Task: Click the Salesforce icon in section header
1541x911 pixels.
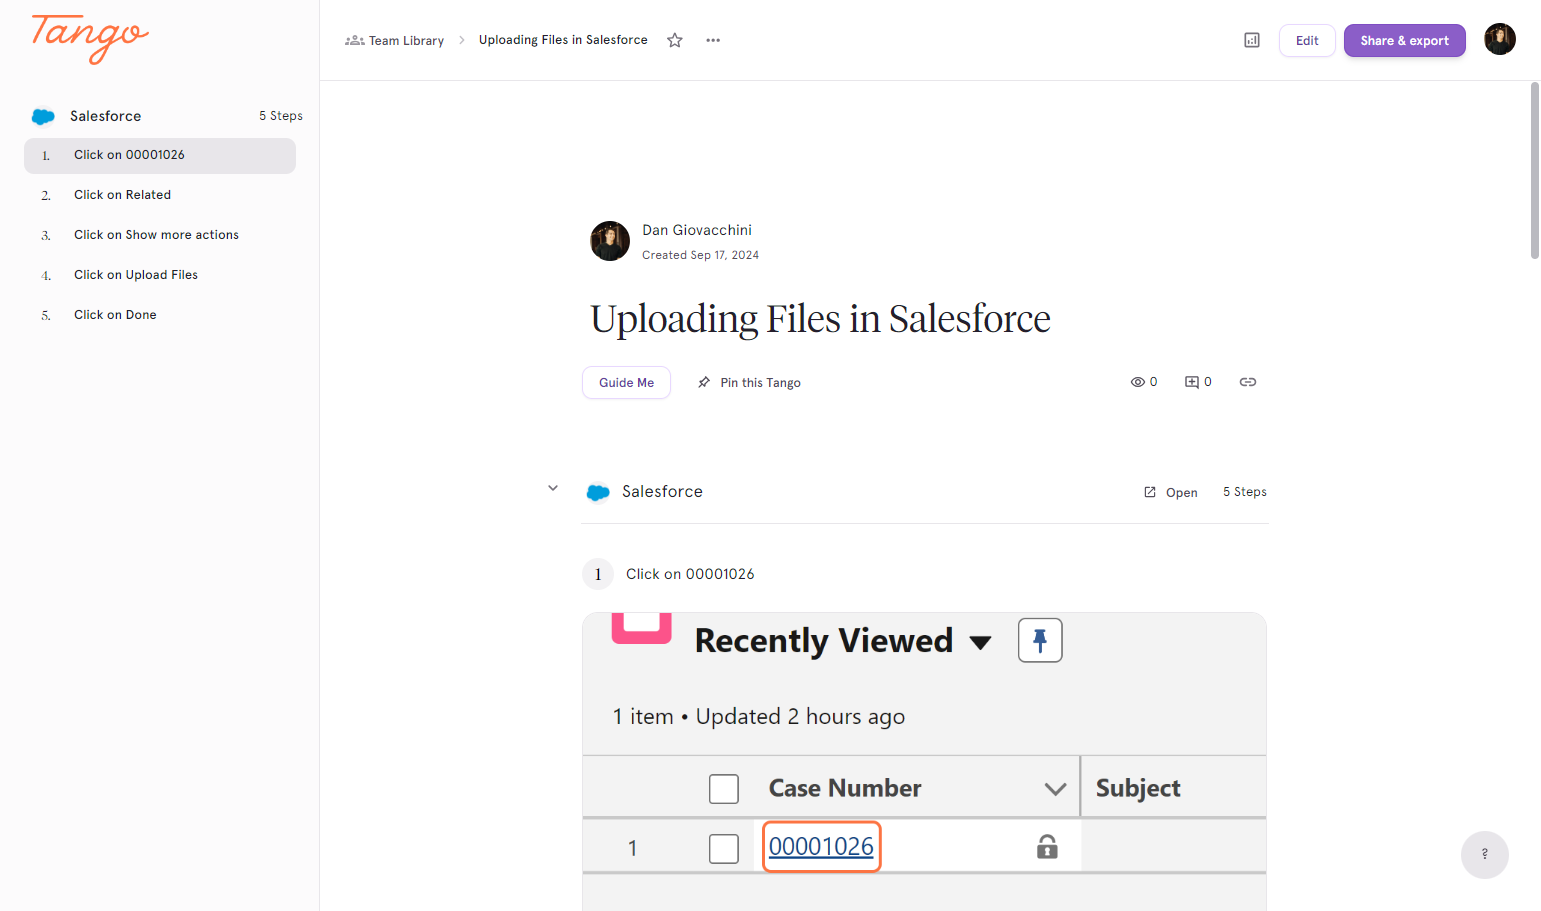Action: (x=598, y=492)
